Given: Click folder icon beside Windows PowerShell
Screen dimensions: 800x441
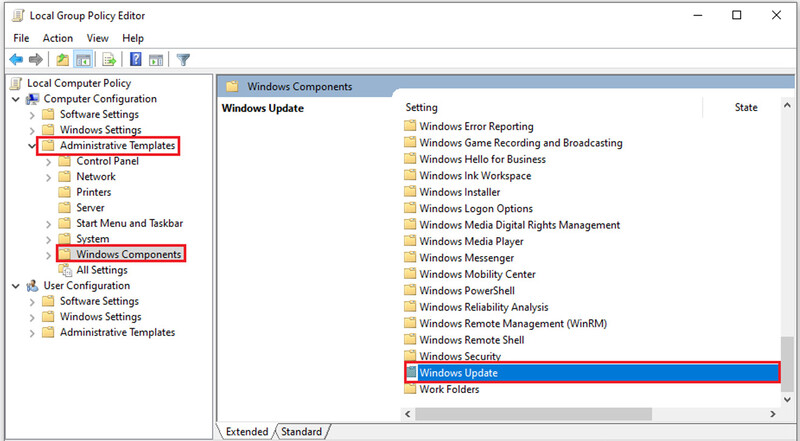Looking at the screenshot, I should click(410, 290).
